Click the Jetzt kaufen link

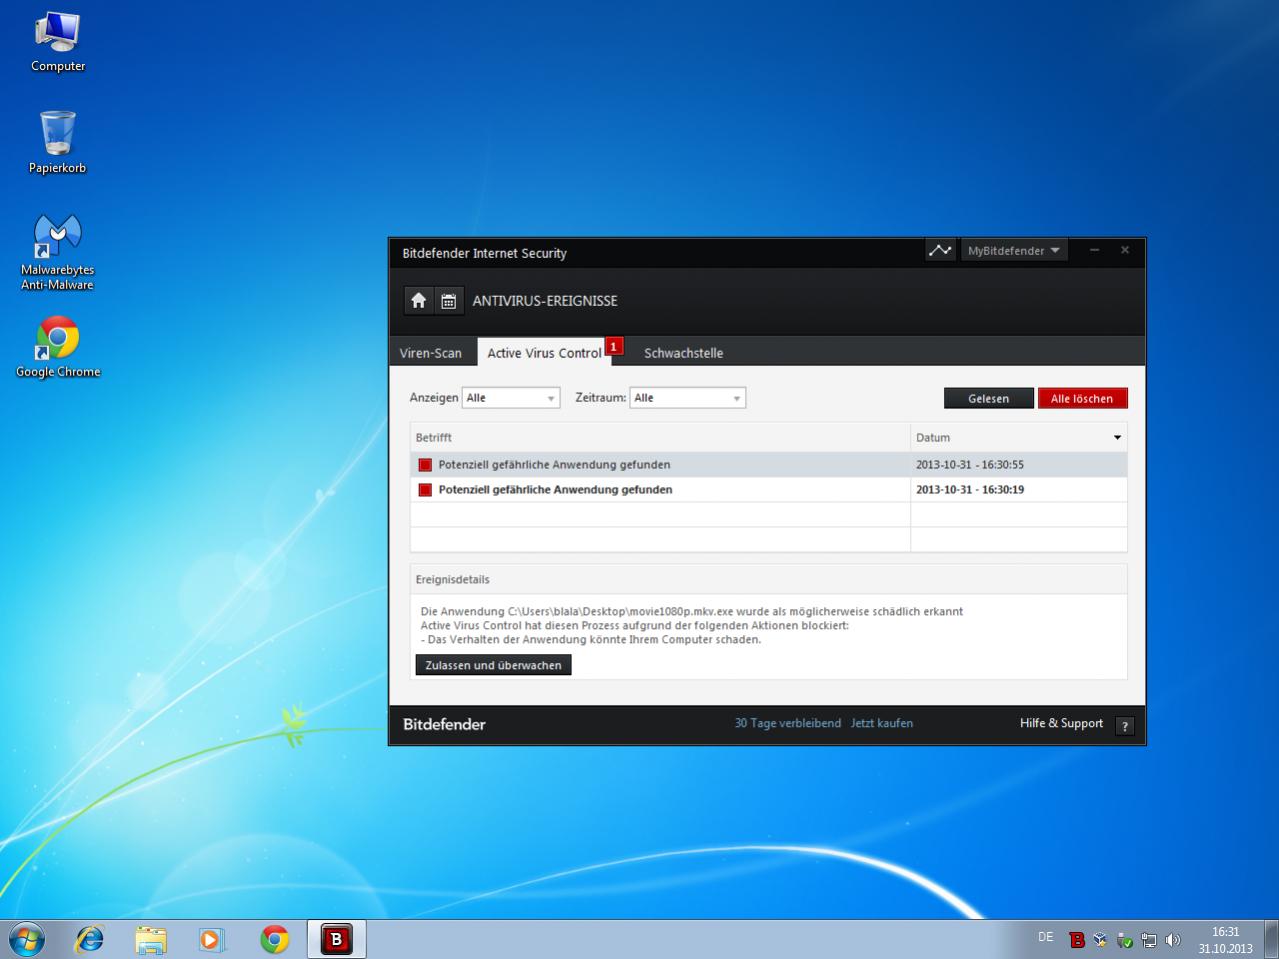pyautogui.click(x=882, y=723)
